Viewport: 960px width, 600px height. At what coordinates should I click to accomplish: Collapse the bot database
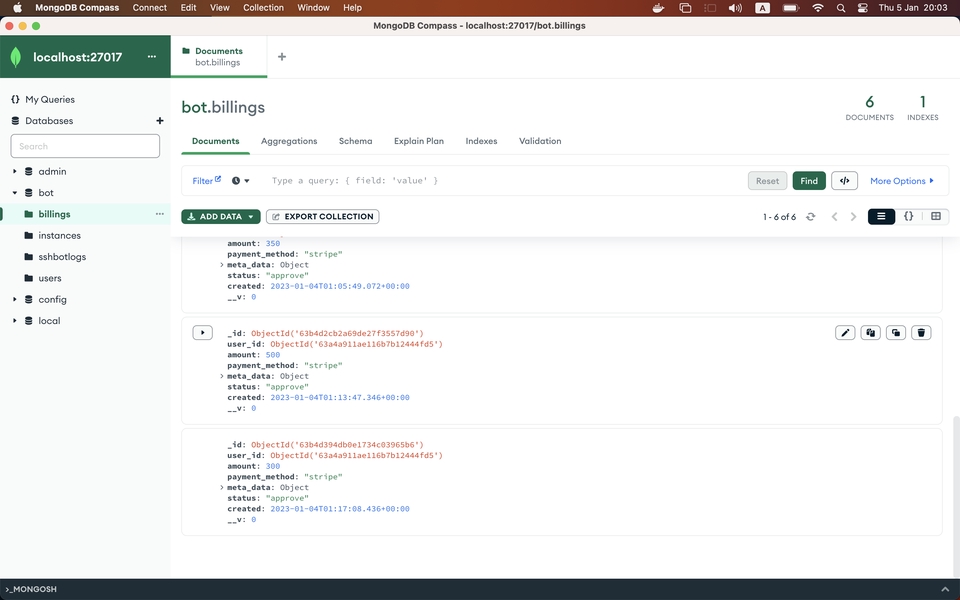pyautogui.click(x=15, y=193)
